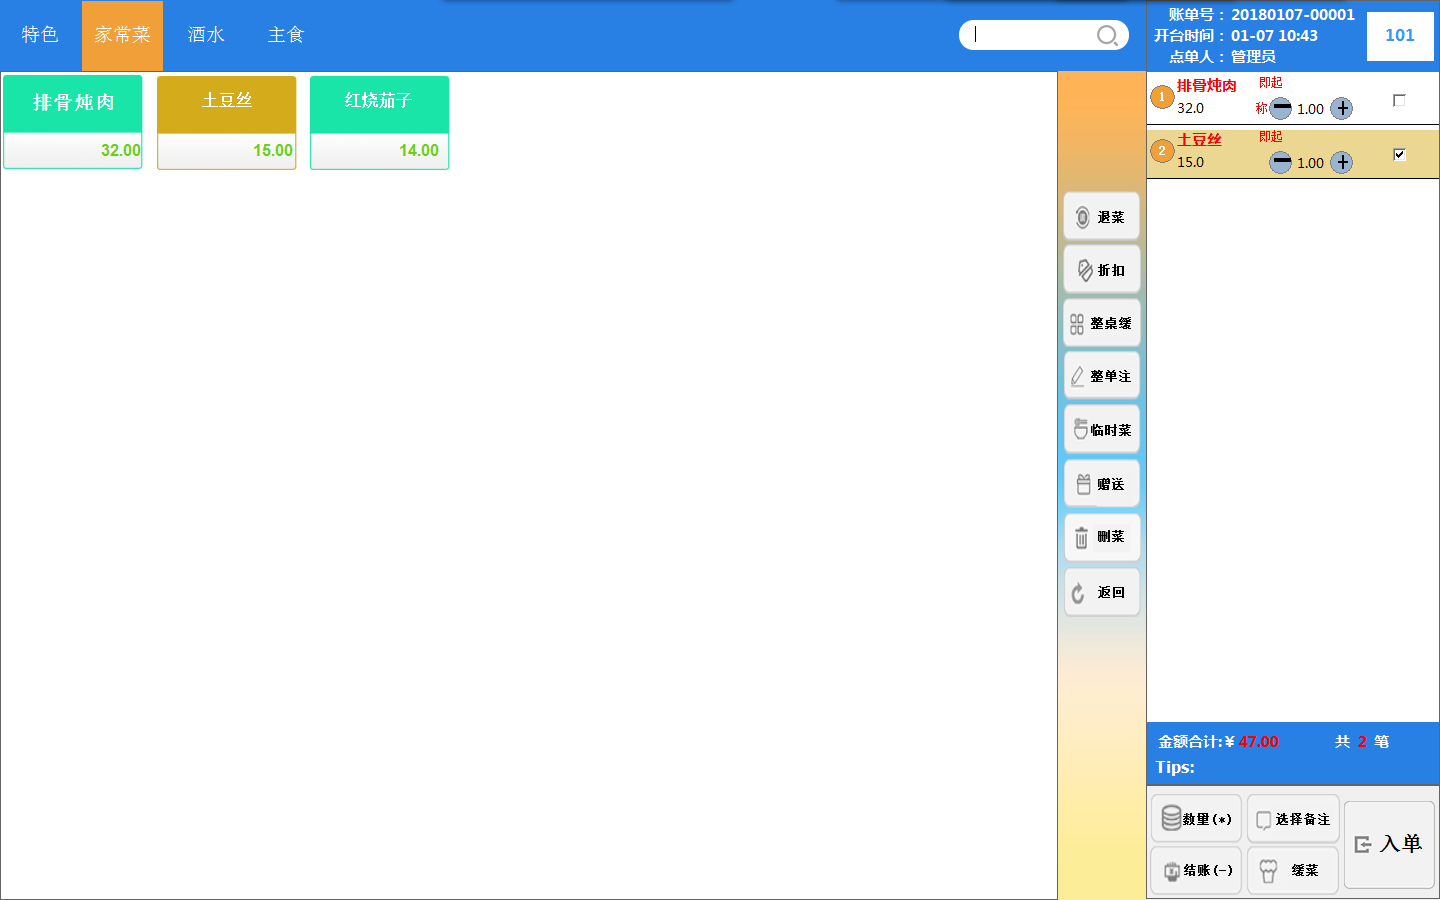Click the 整桌缓 hold table button

(1101, 324)
